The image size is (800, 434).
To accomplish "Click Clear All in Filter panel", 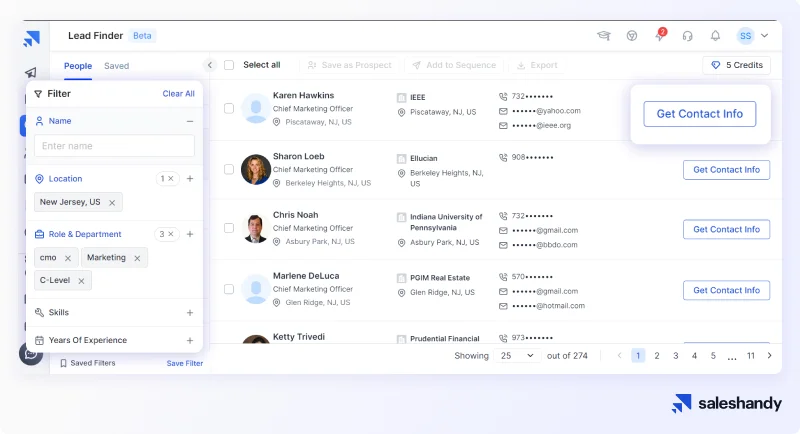I will pos(178,93).
